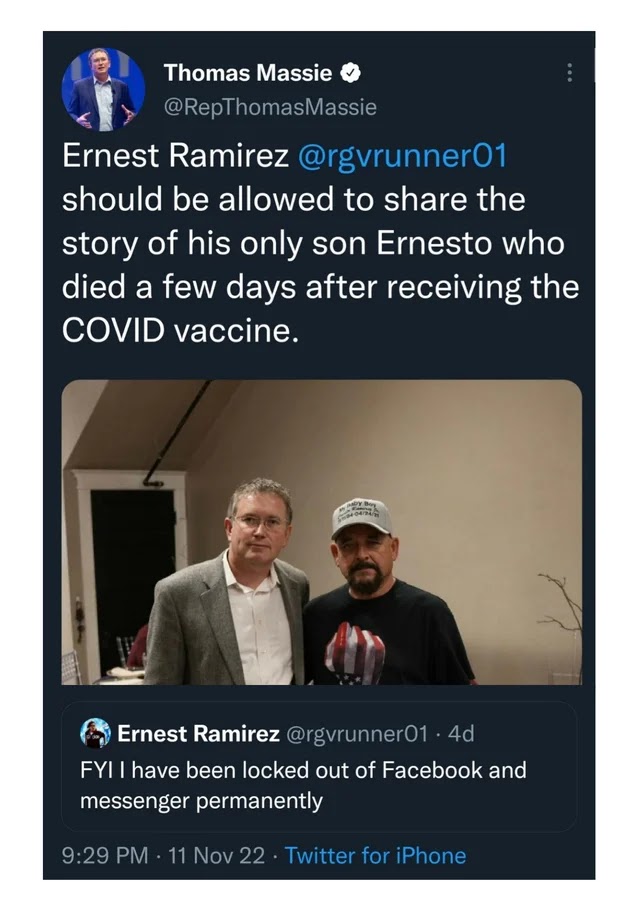Image resolution: width=640 pixels, height=914 pixels.
Task: Click the words "COVID vaccine" in the tweet
Action: (180, 331)
